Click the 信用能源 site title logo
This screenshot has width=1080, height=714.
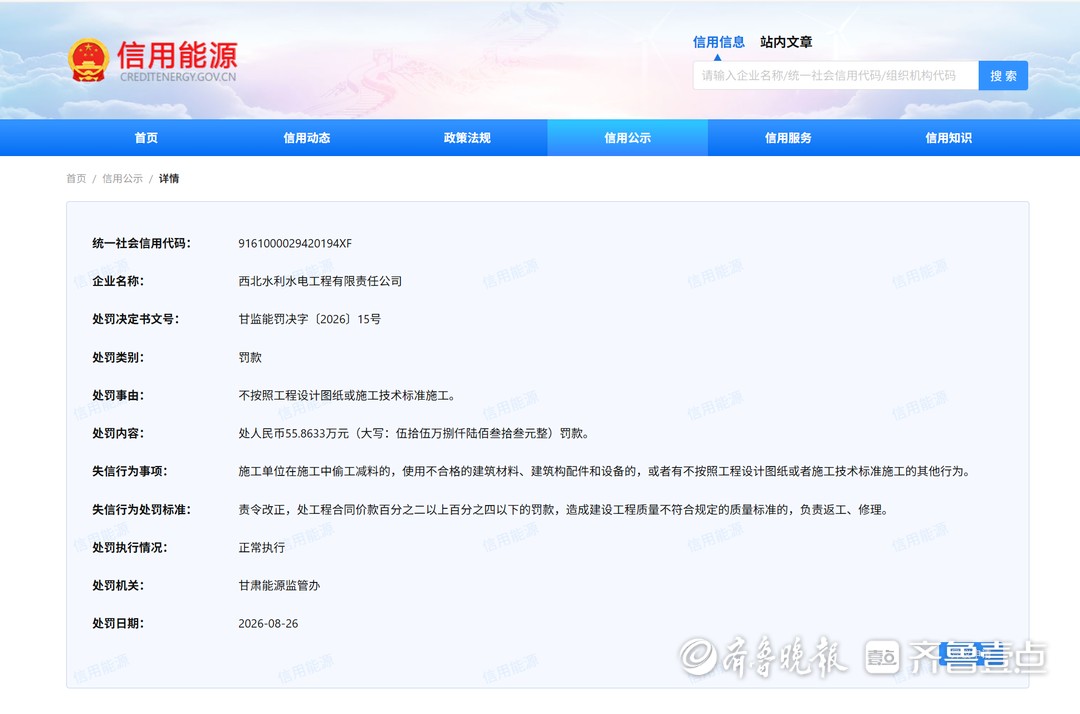177,55
